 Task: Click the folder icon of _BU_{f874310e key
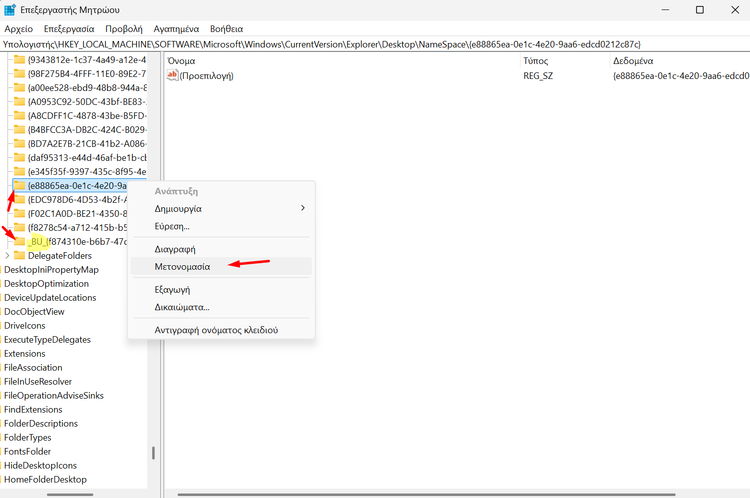point(20,242)
